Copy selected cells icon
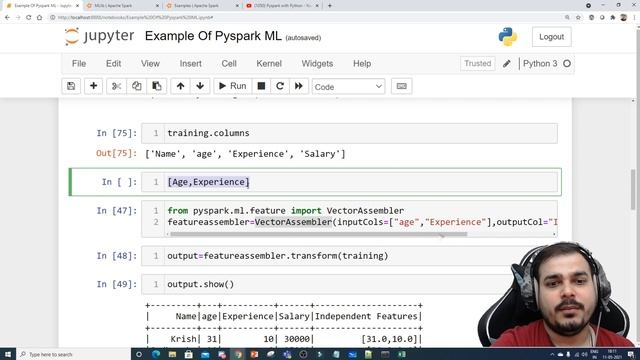640x360 pixels. (x=136, y=86)
